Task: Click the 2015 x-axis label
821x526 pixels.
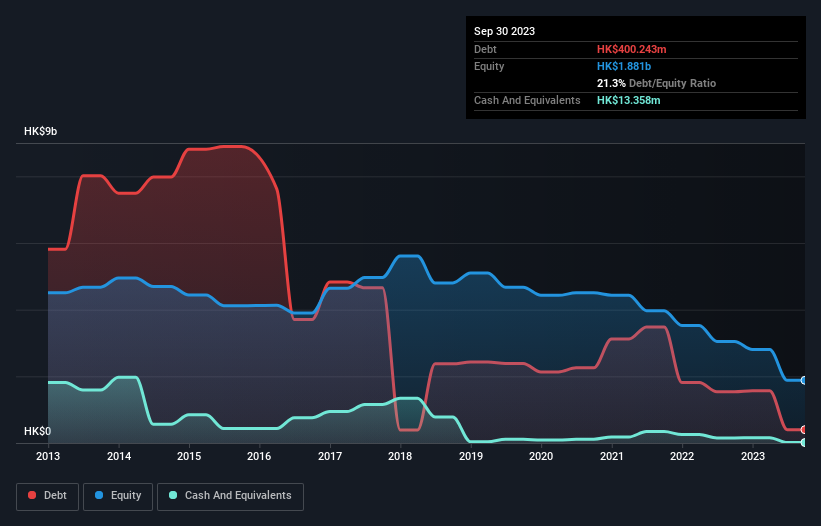Action: (189, 456)
